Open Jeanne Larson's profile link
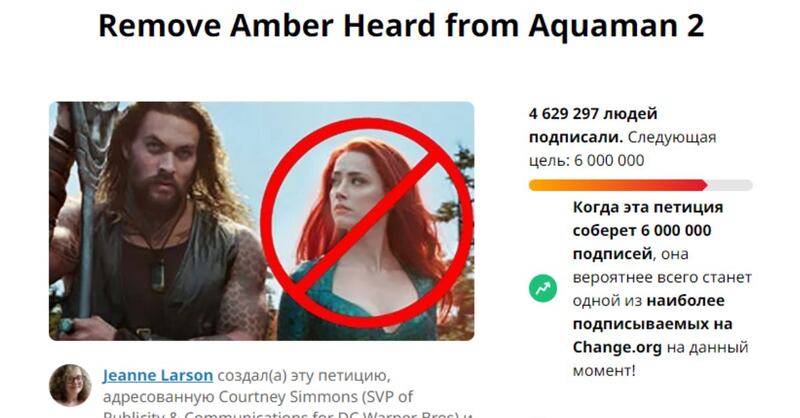 [x=158, y=376]
